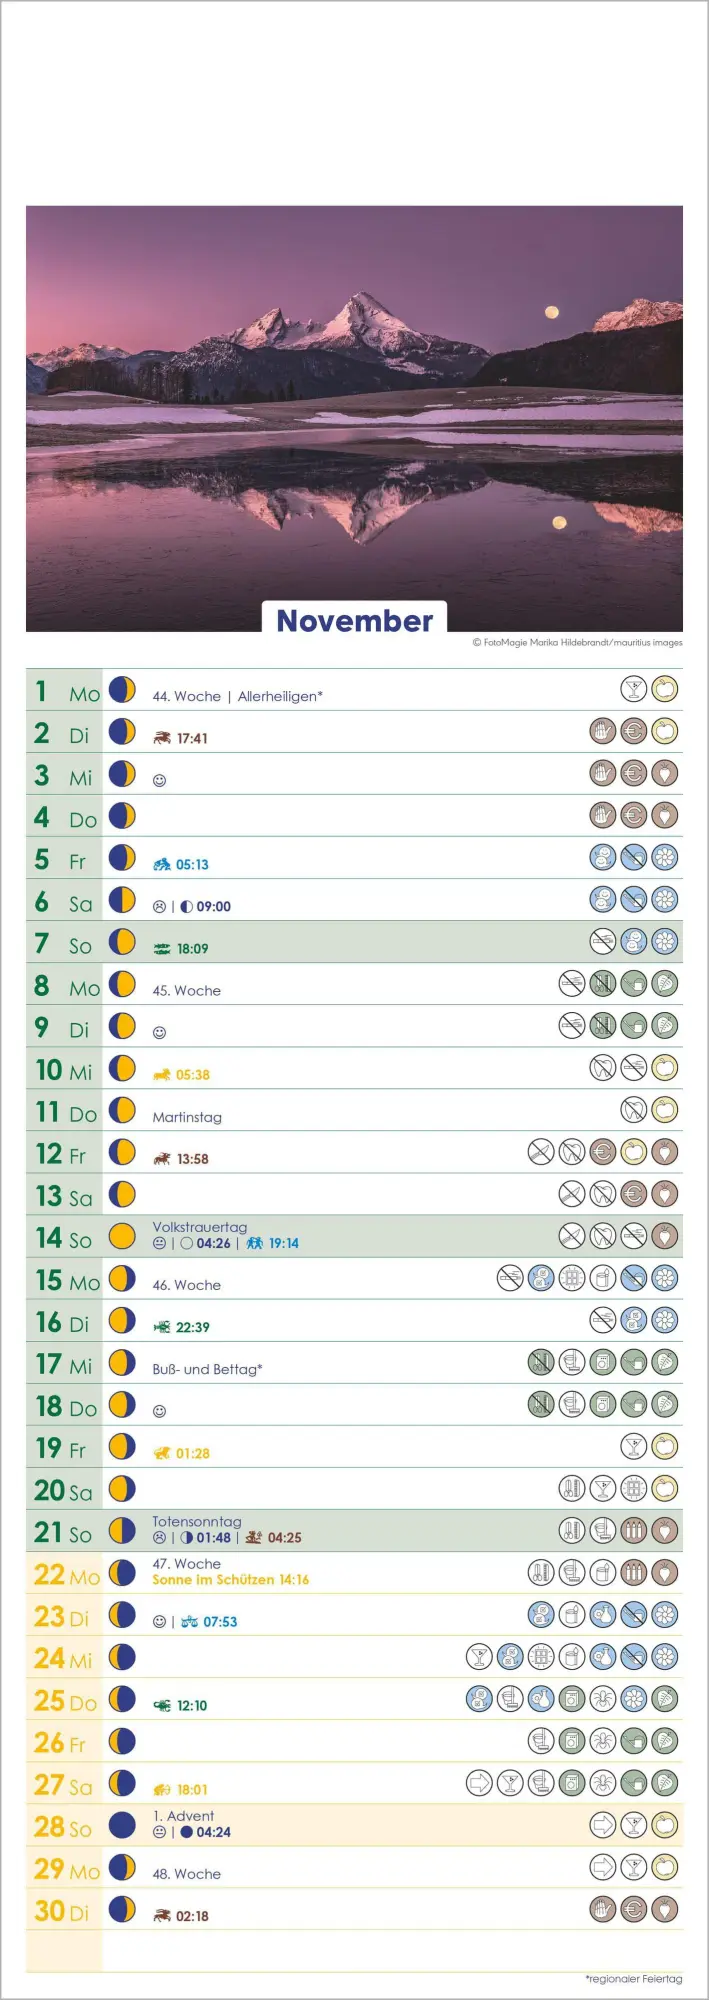This screenshot has width=709, height=2000.
Task: Click the cocktail glass icon on 1 Mo
Action: point(634,689)
